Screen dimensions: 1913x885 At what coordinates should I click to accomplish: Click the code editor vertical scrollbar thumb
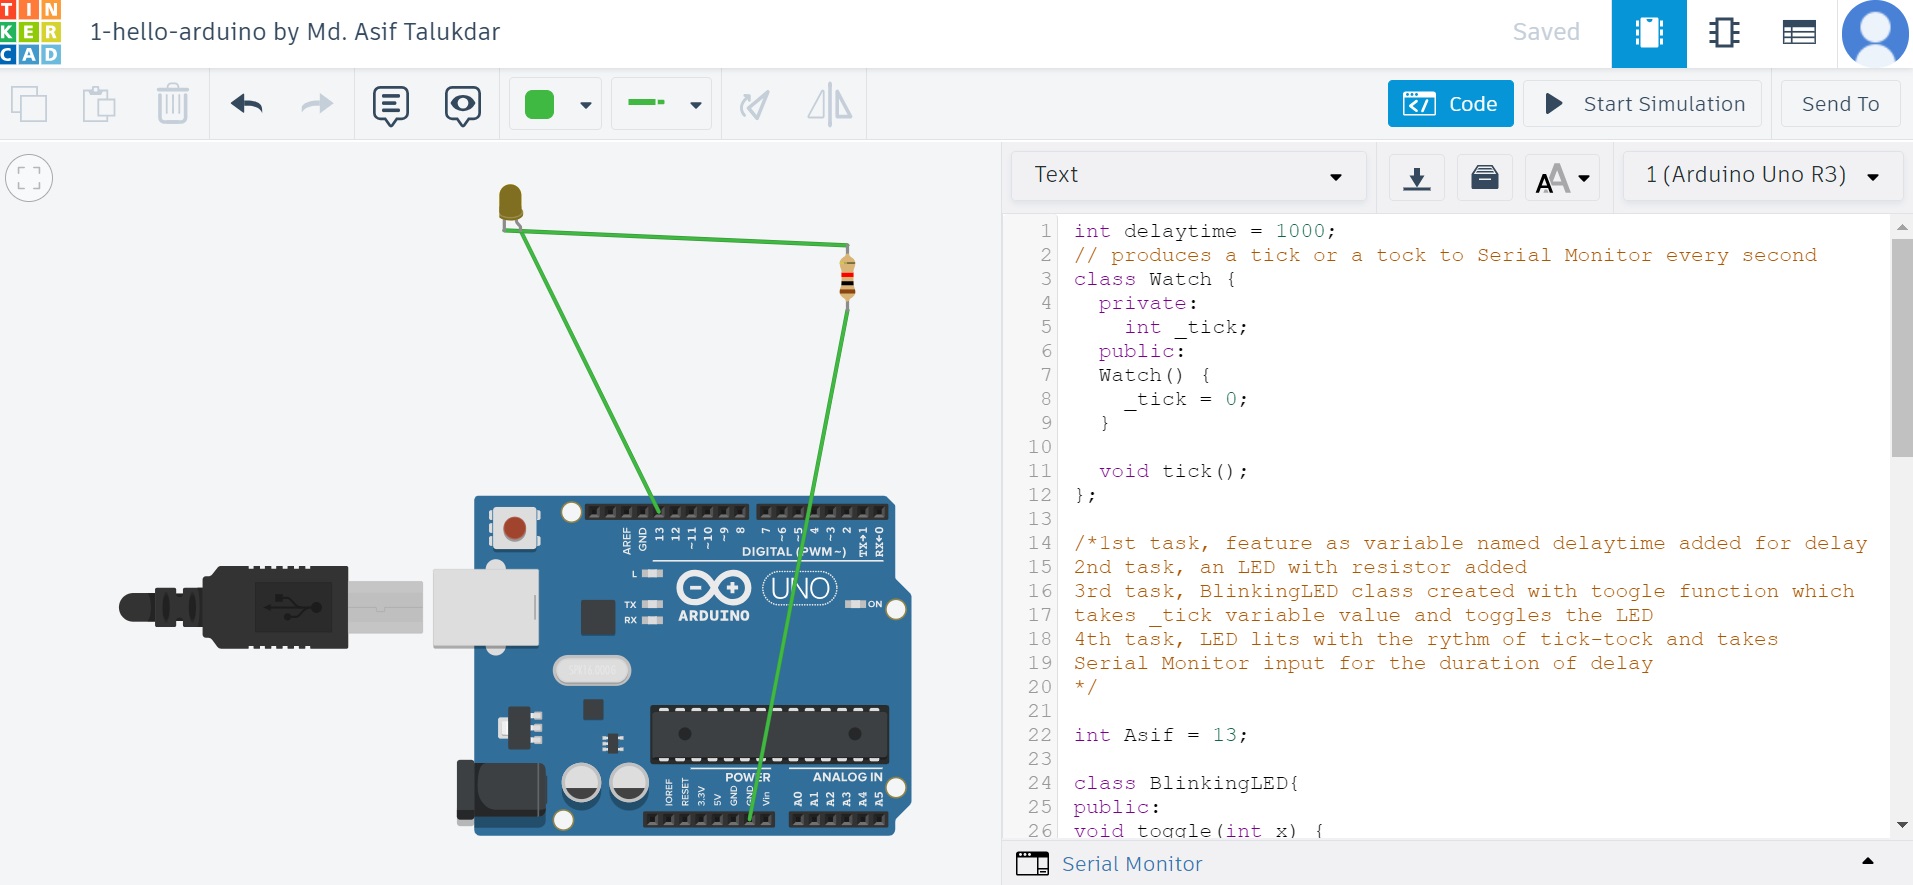[1901, 347]
